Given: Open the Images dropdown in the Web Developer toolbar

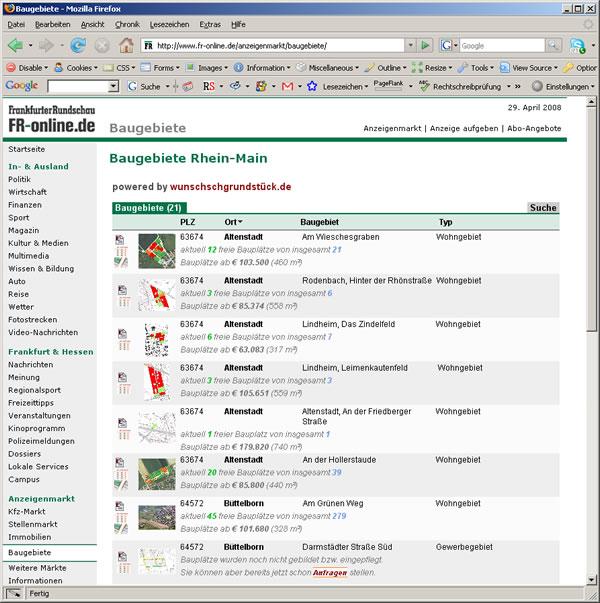Looking at the screenshot, I should (x=207, y=68).
